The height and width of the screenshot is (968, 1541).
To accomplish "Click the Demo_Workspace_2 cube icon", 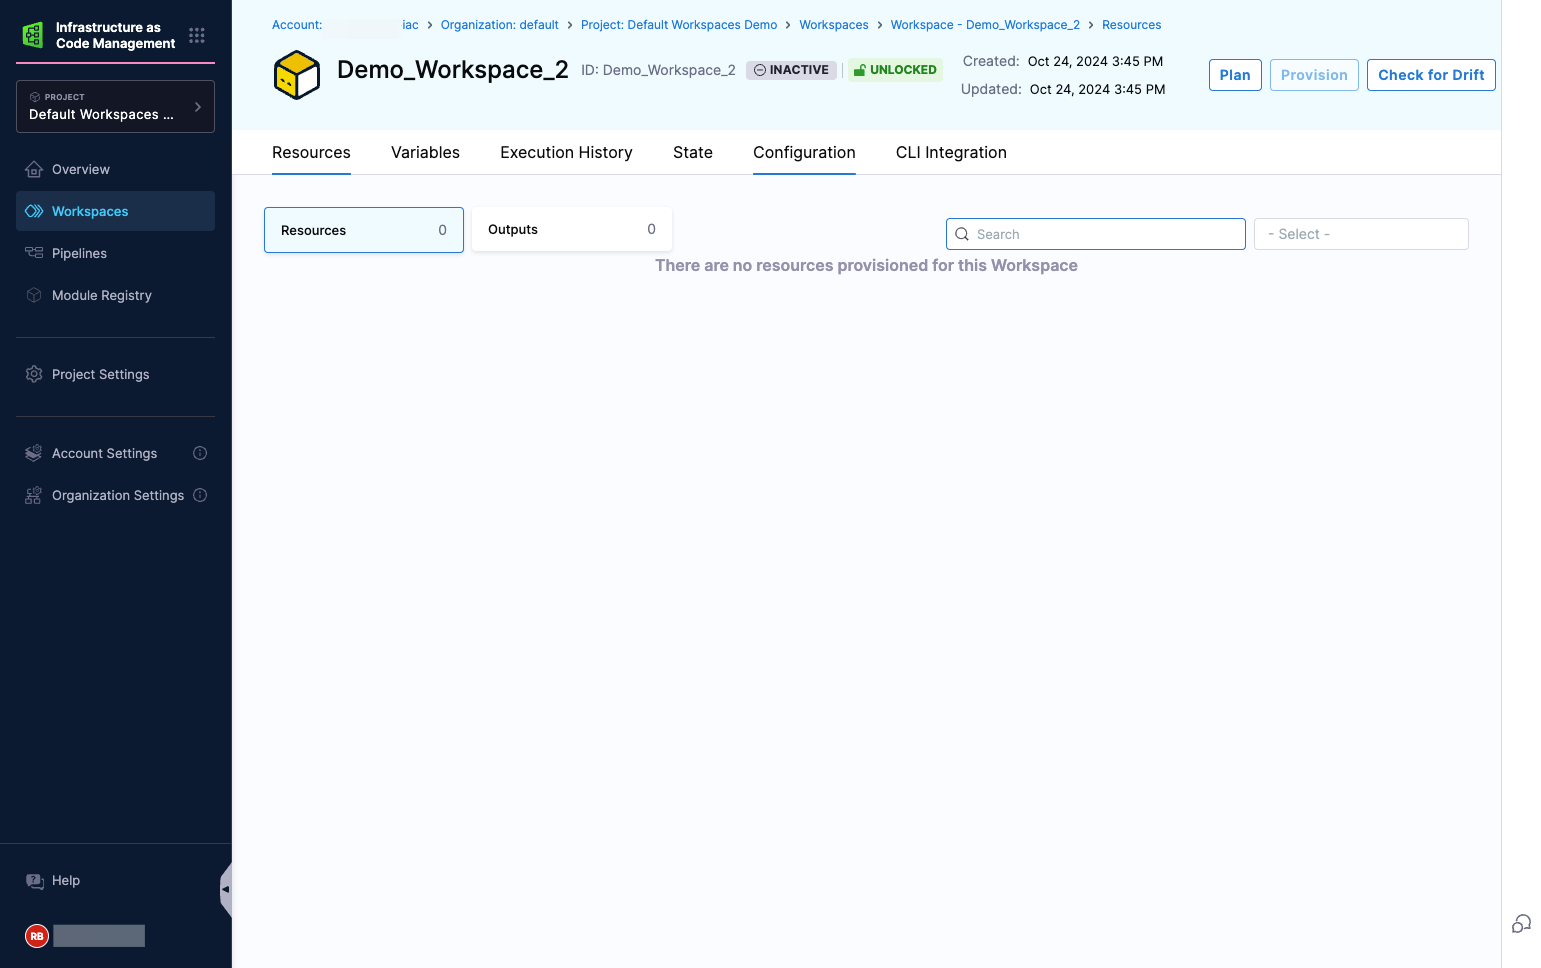I will point(297,75).
